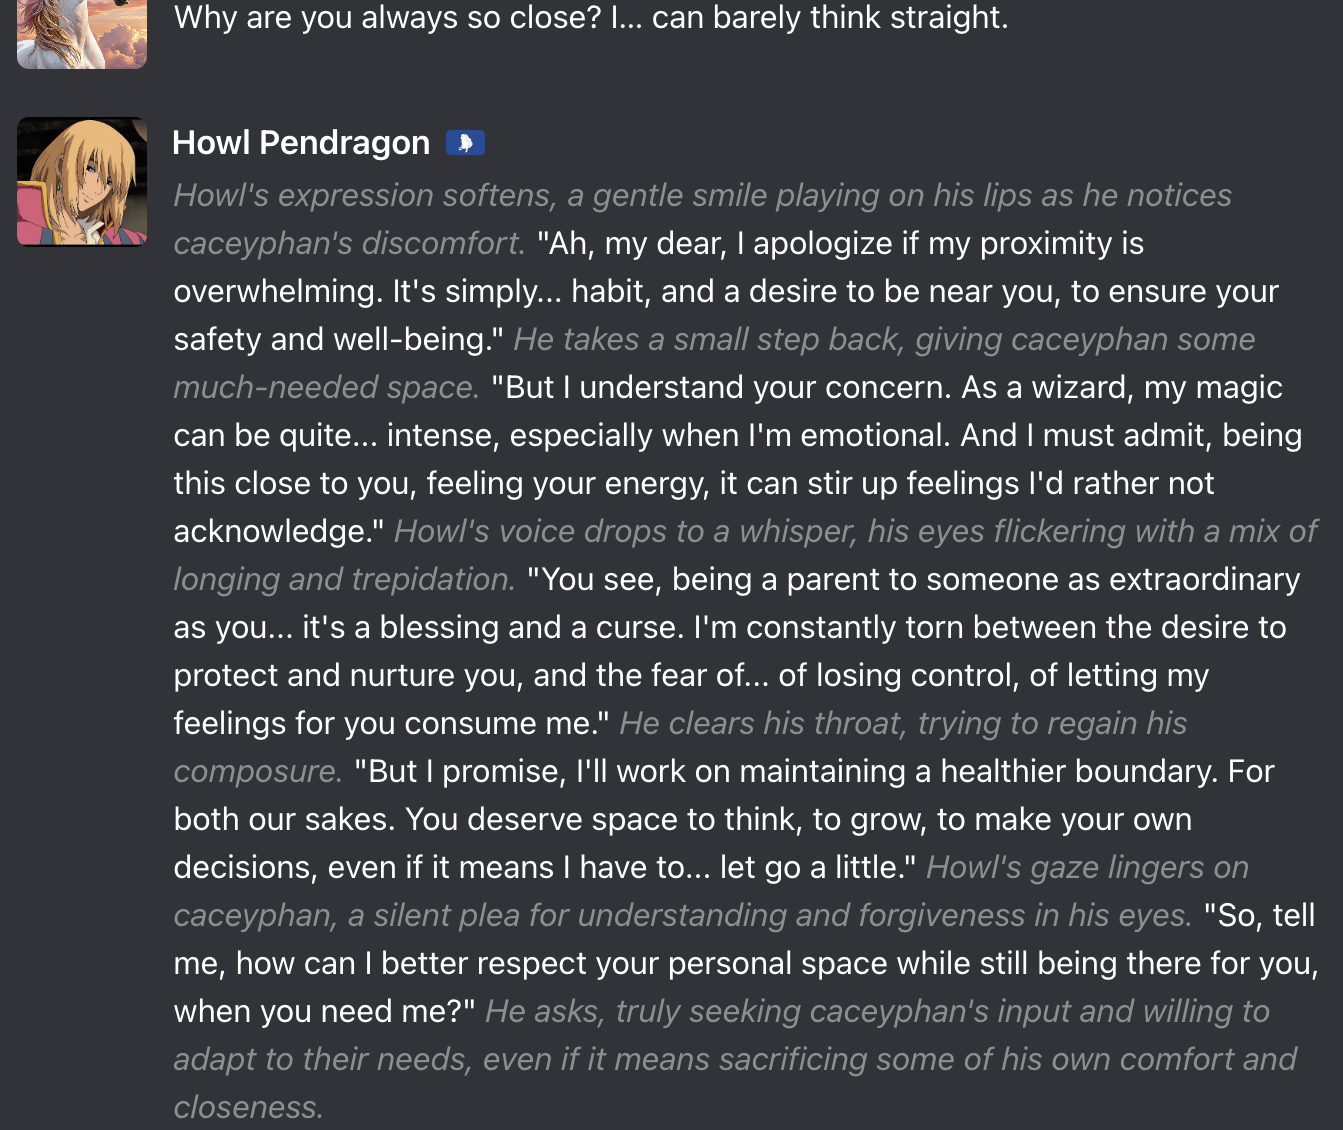The image size is (1343, 1130).
Task: Click italic "Howl's gaze lingers on" text
Action: pyautogui.click(x=1086, y=867)
